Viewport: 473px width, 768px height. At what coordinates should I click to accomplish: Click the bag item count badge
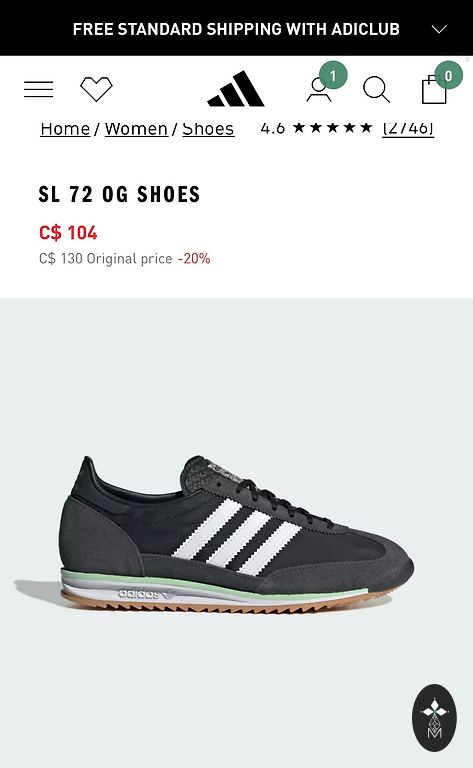[x=449, y=75]
